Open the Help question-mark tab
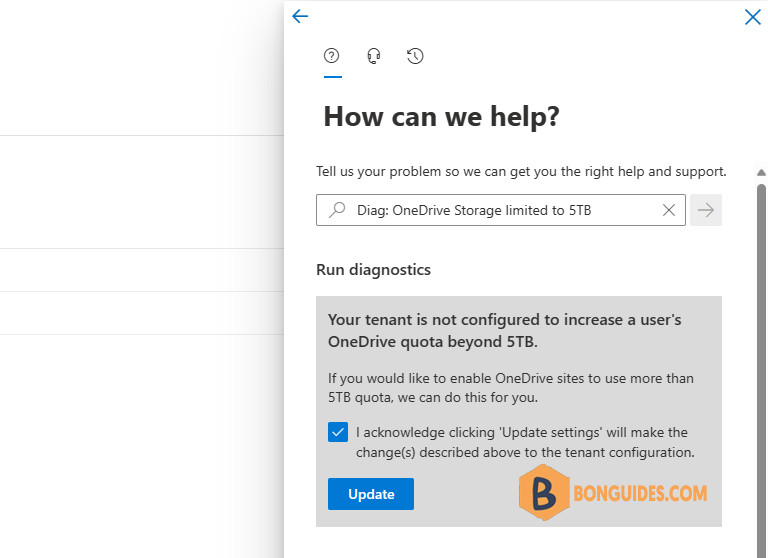The width and height of the screenshot is (768, 558). pyautogui.click(x=332, y=56)
